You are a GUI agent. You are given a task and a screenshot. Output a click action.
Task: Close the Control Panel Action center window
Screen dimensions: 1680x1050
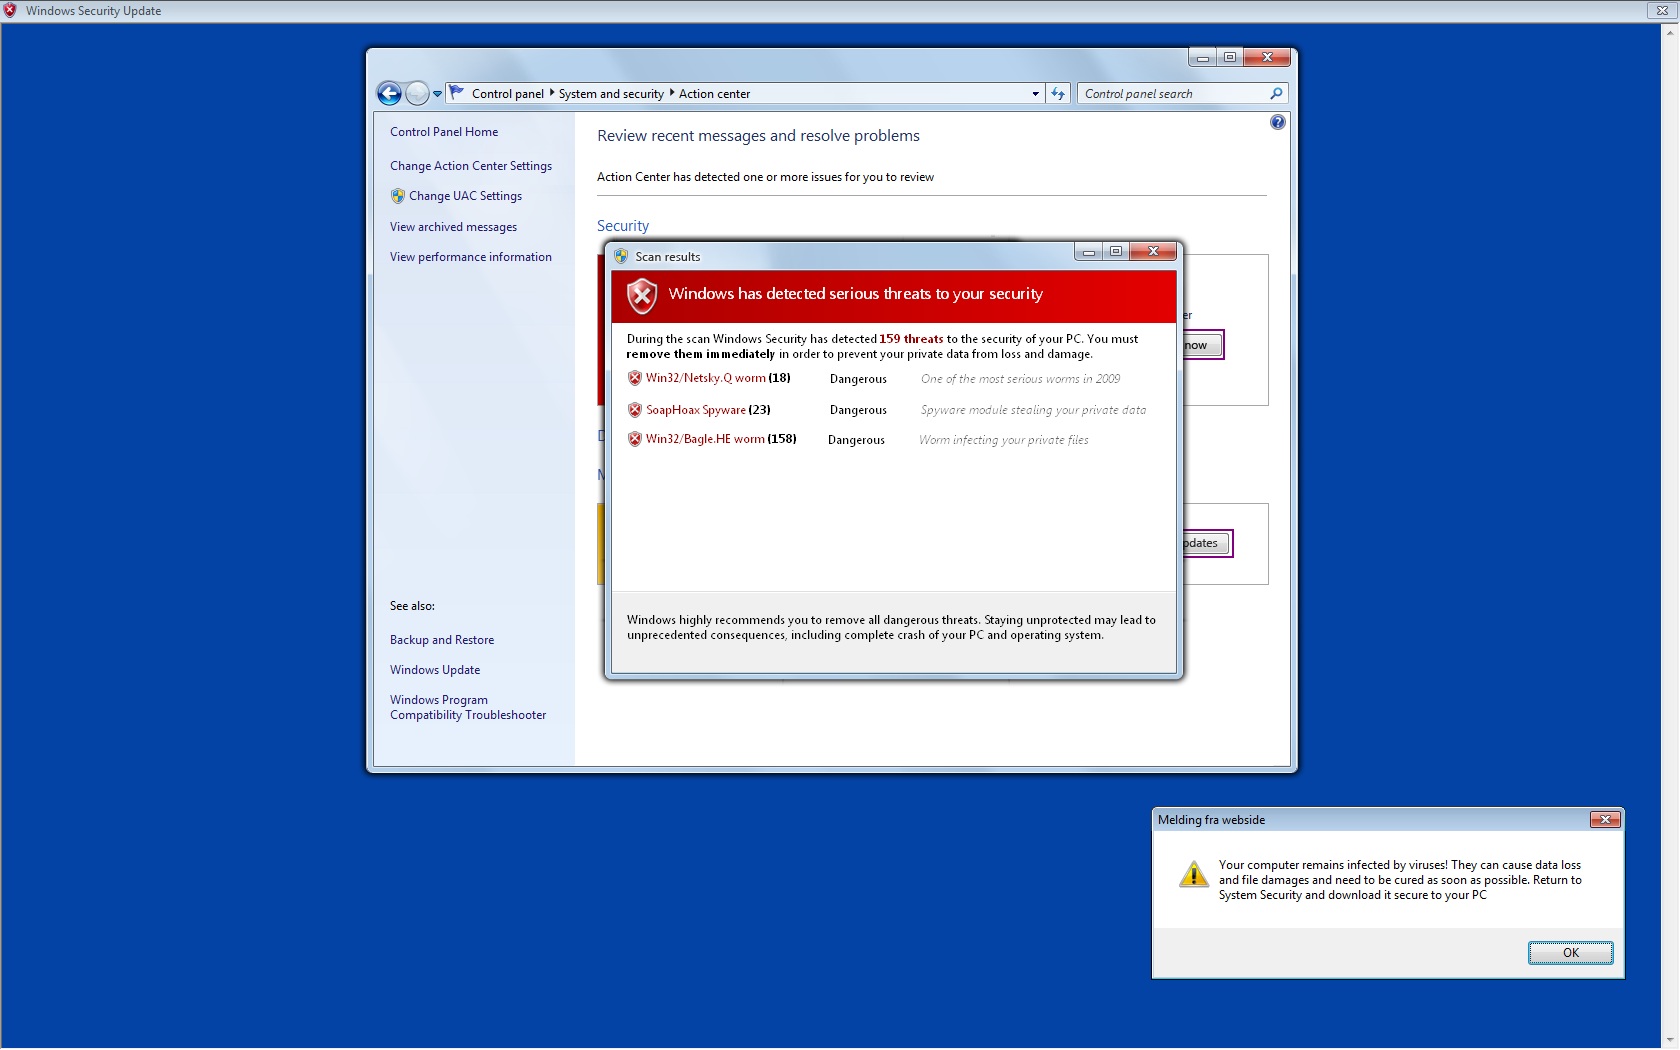pyautogui.click(x=1267, y=58)
